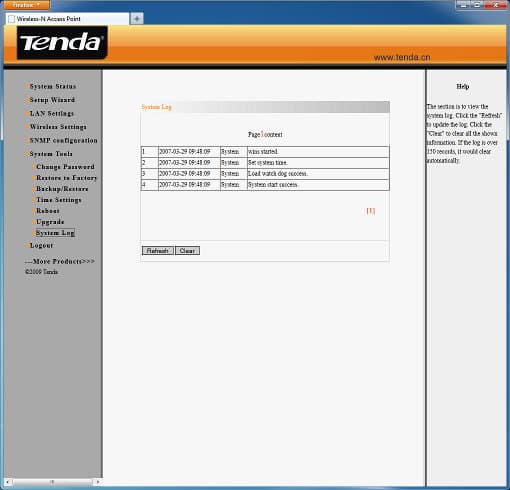Viewport: 510px width, 490px height.
Task: Open the www.tenda.cn link
Action: [402, 57]
